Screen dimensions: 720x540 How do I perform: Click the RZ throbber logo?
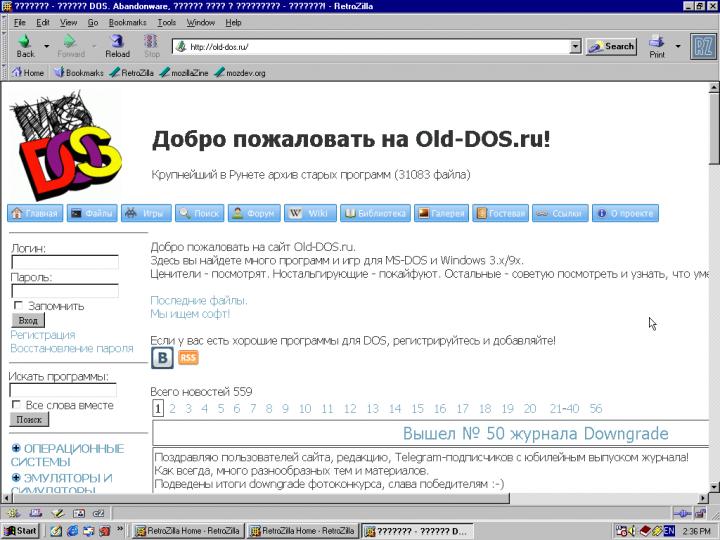pyautogui.click(x=703, y=47)
